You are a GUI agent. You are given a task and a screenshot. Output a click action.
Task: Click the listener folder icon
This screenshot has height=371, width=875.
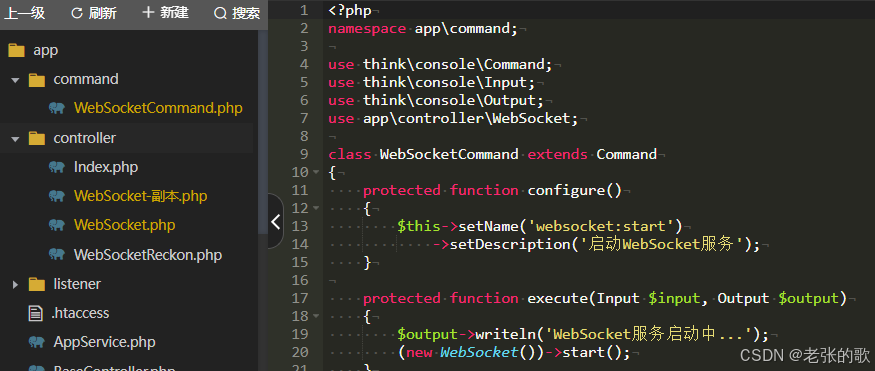pos(36,284)
